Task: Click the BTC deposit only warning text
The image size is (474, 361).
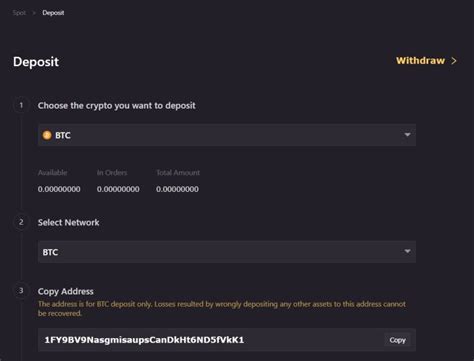Action: click(222, 309)
